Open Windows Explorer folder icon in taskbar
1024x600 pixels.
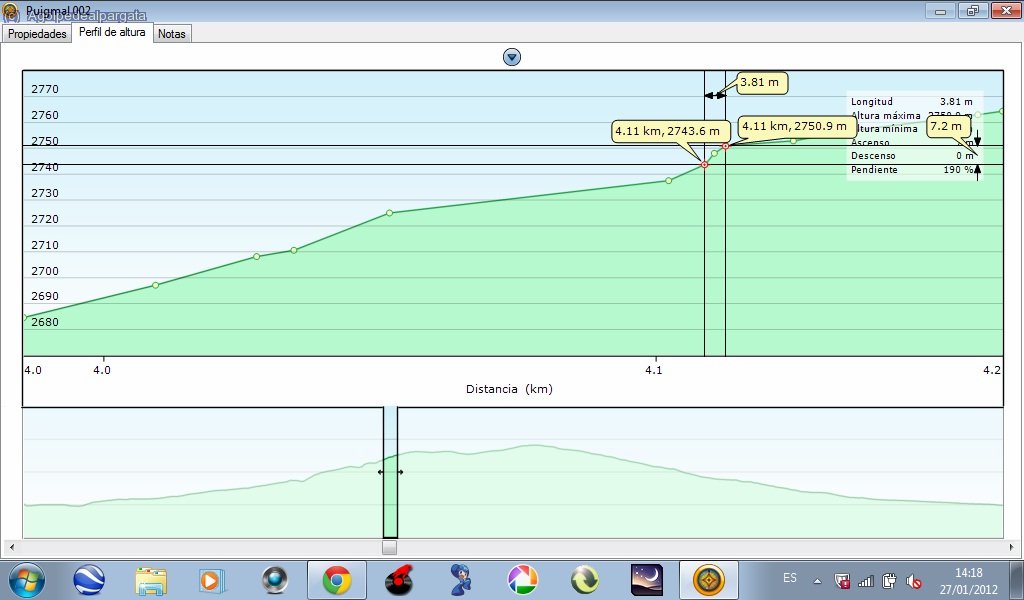(x=151, y=579)
